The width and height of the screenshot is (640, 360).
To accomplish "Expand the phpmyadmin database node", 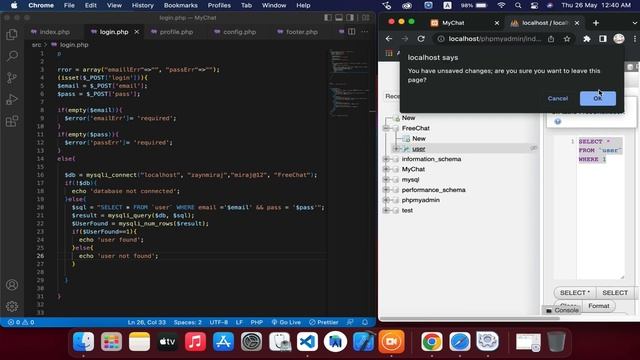I will [386, 200].
